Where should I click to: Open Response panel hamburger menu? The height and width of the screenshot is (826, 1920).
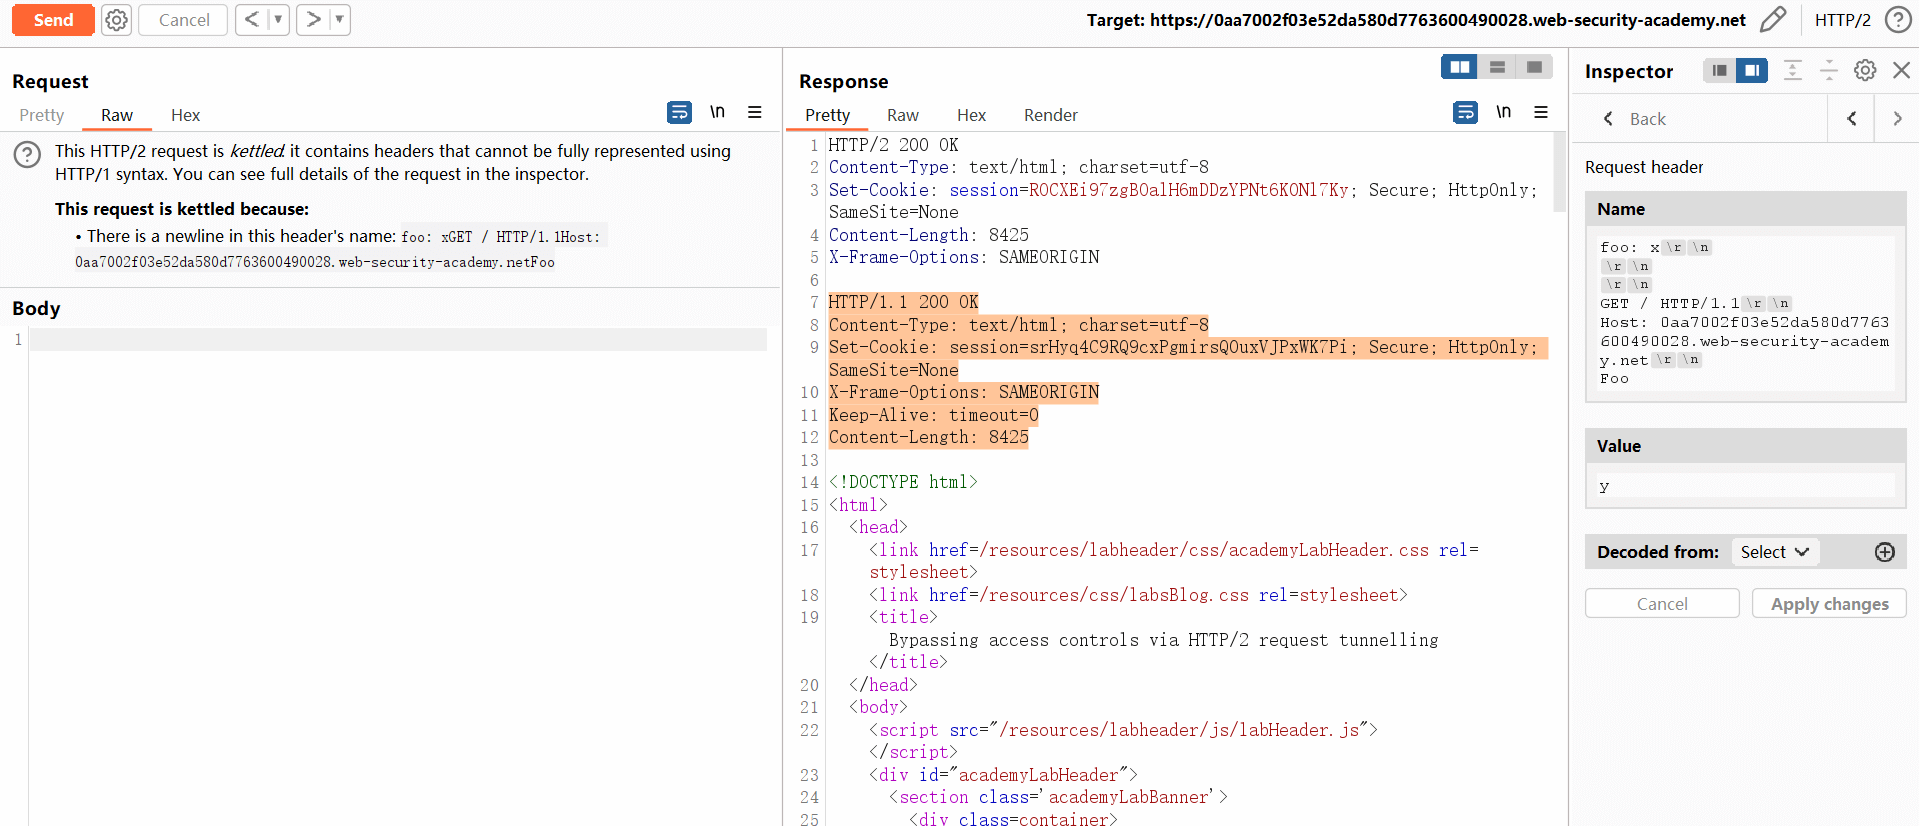click(x=1541, y=112)
